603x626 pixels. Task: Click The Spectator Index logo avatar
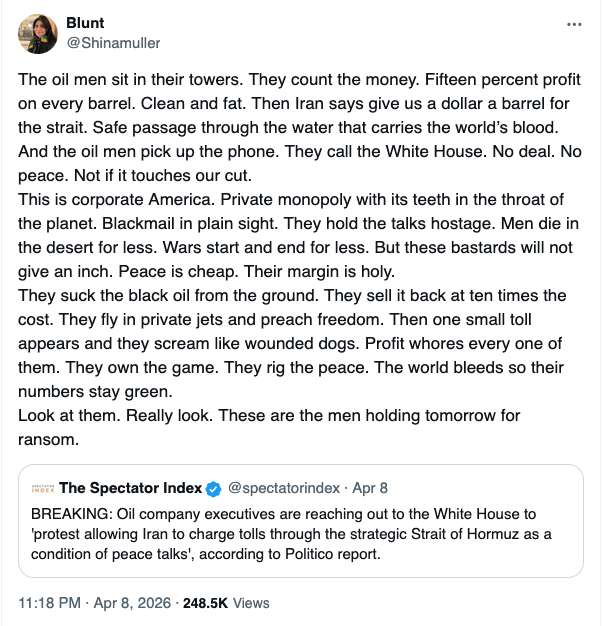tap(42, 489)
